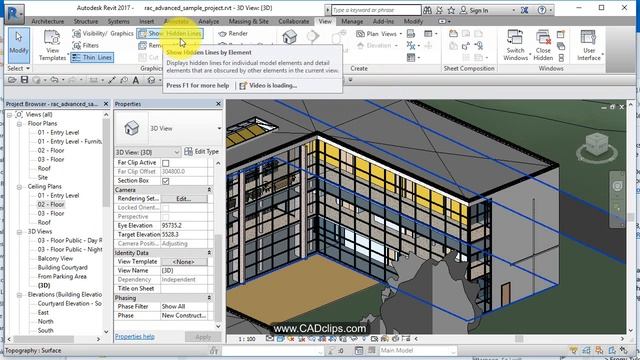Screen dimensions: 640x360
Task: Collapse Elevations tree node
Action: click(x=19, y=294)
